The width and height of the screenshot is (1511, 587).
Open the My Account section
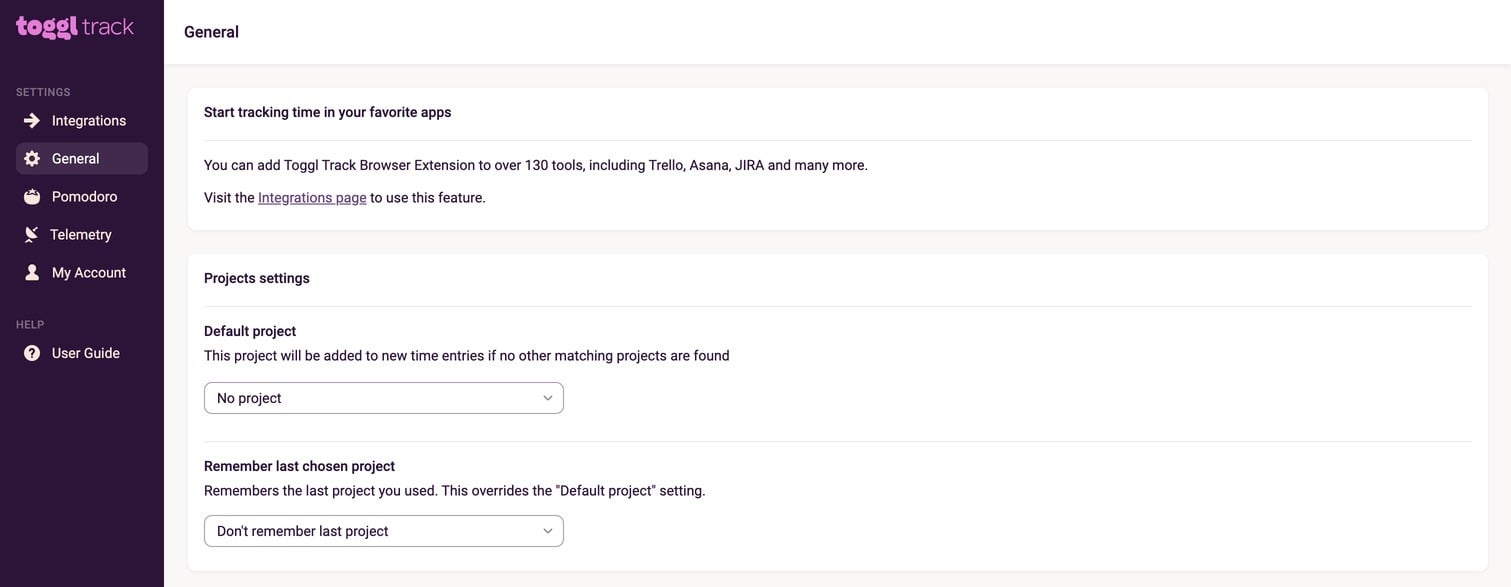click(89, 273)
